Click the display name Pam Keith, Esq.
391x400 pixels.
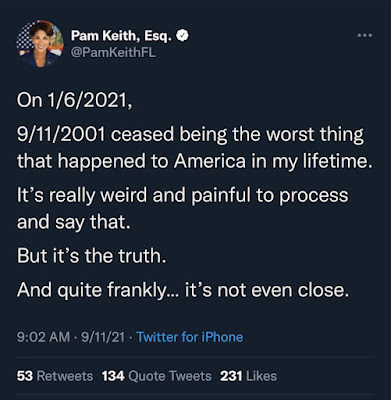click(x=121, y=36)
